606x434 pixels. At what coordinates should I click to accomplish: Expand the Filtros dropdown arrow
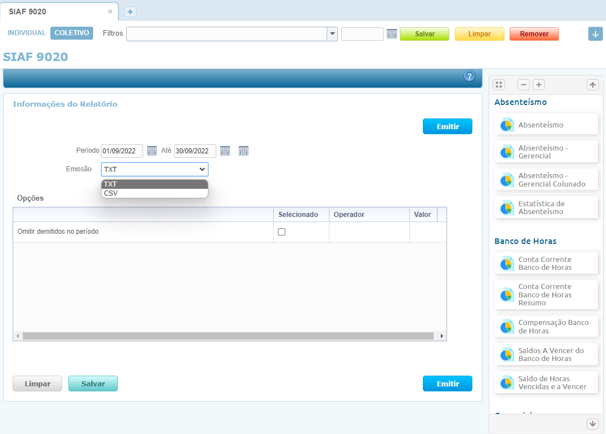332,34
